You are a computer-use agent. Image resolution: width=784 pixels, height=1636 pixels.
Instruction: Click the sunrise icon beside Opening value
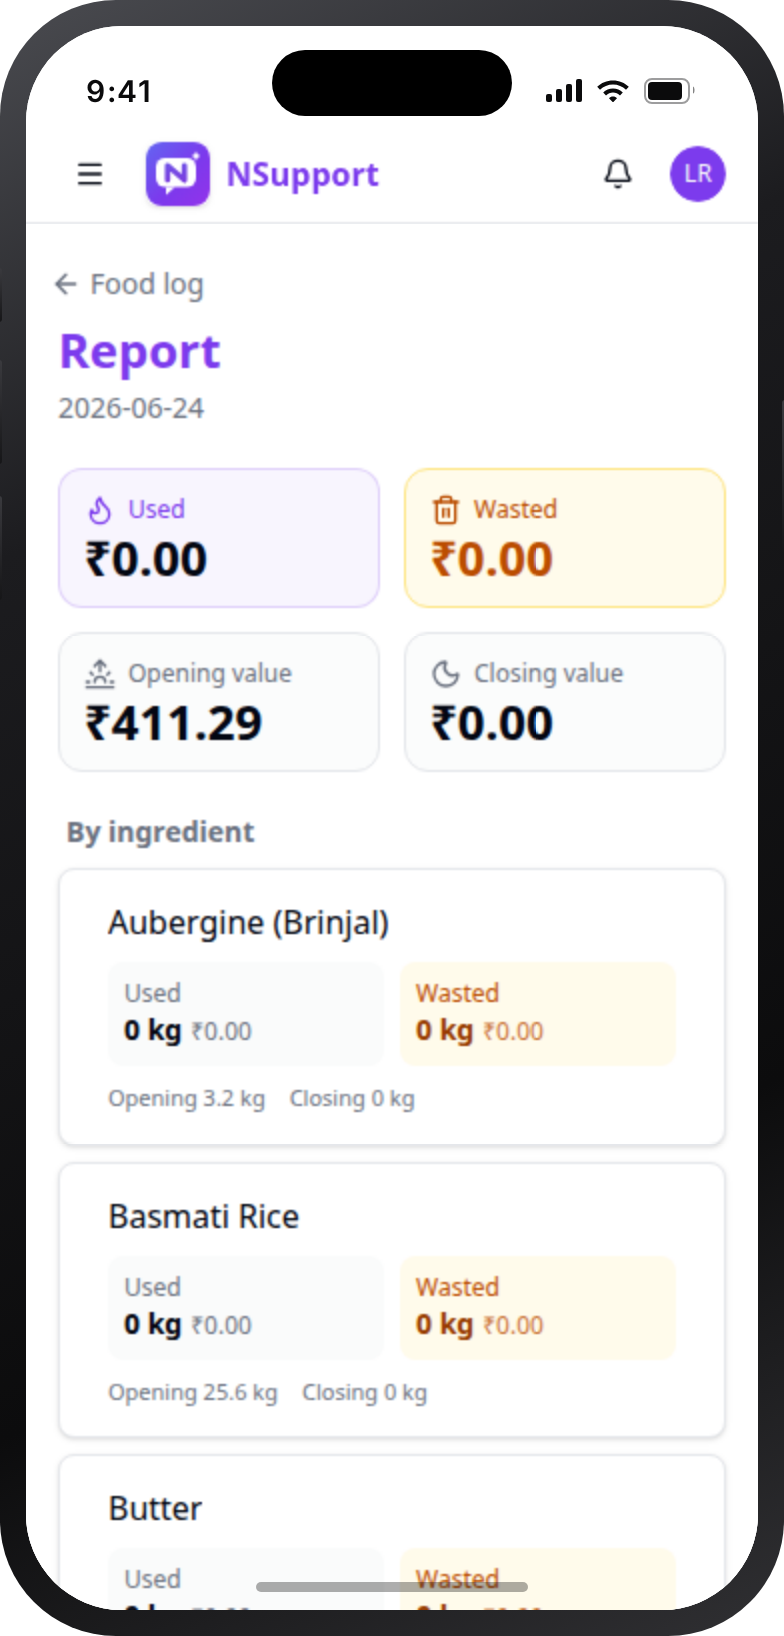point(100,674)
